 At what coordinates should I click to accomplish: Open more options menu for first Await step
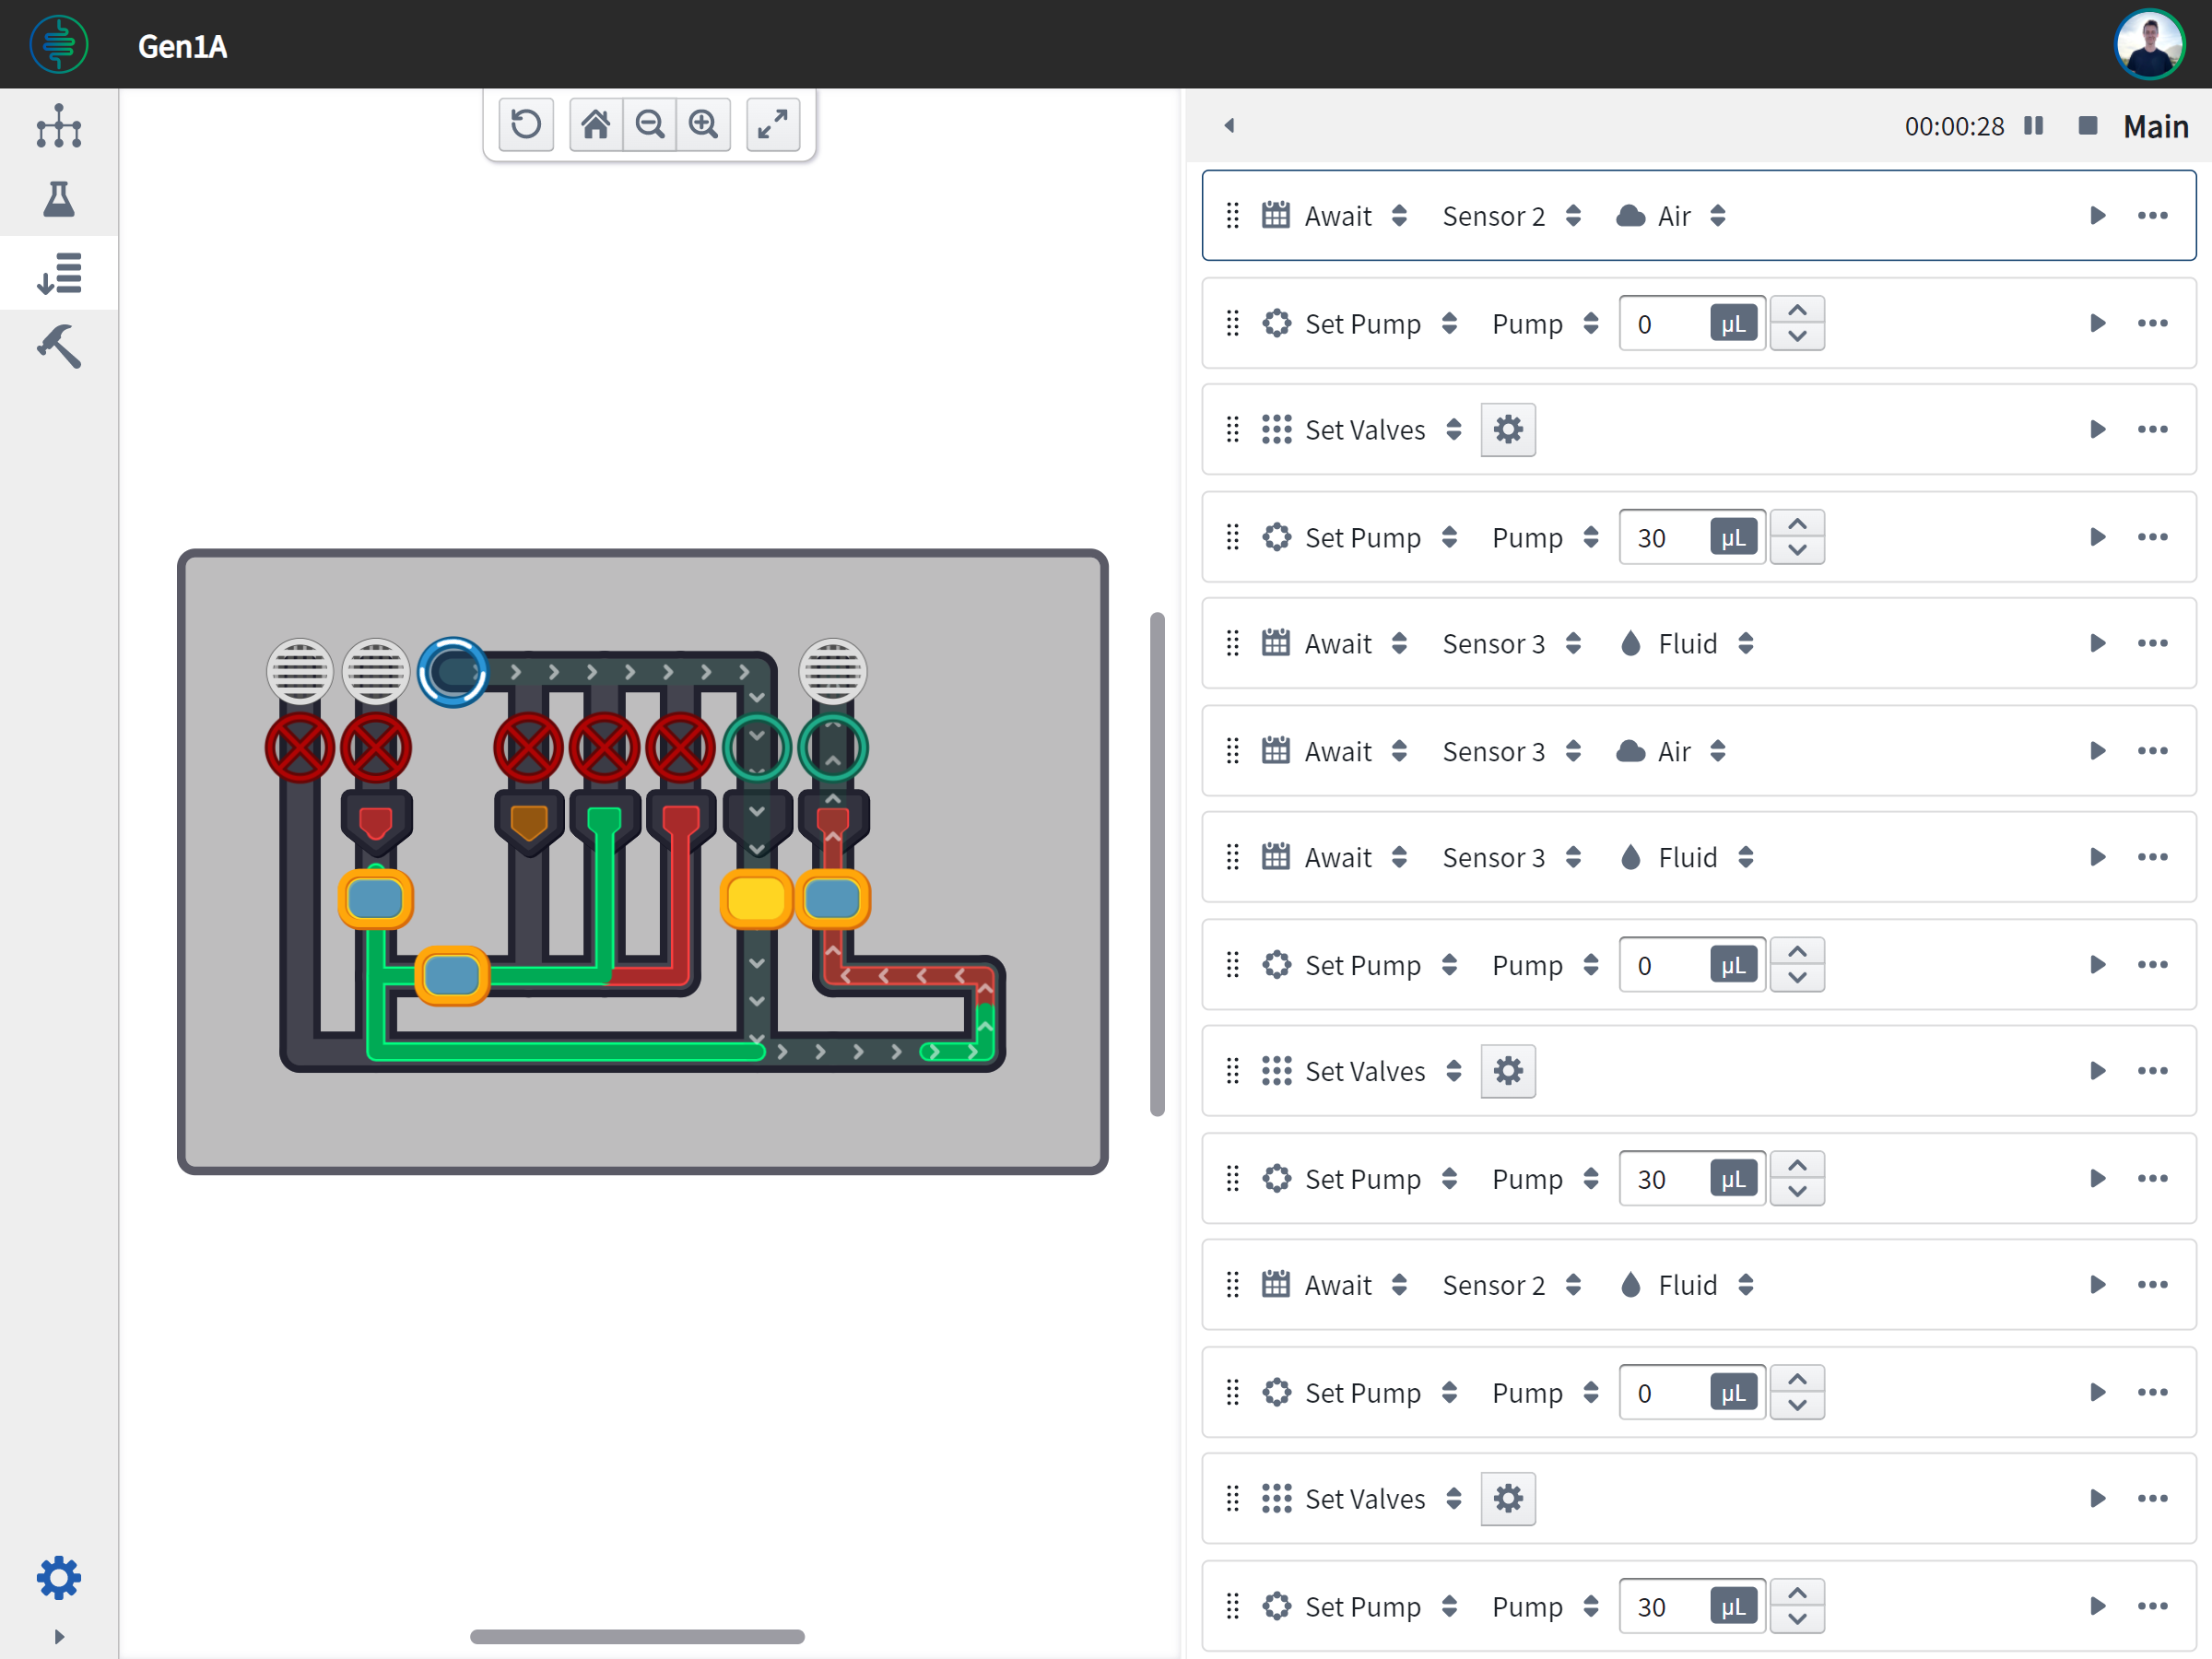(x=2152, y=216)
